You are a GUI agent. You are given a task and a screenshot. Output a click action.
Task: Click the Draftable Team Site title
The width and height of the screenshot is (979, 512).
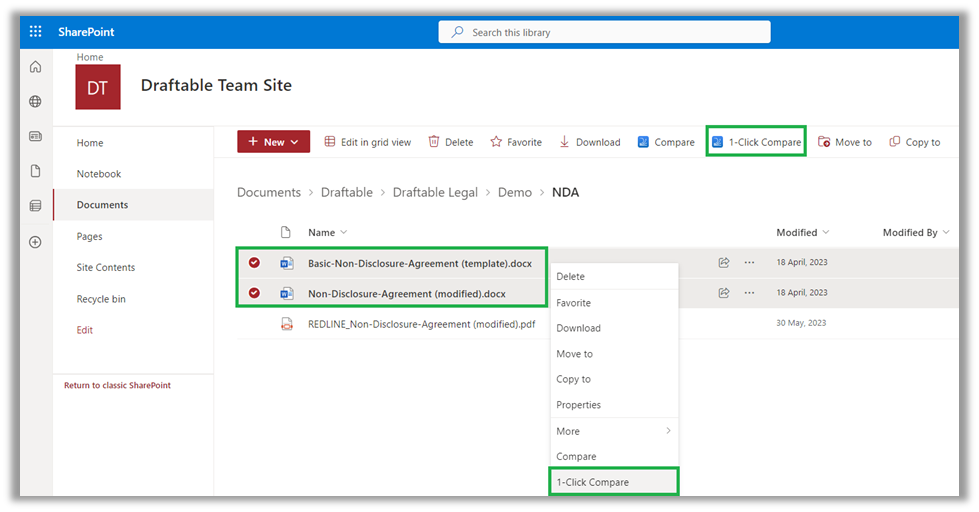(x=216, y=85)
